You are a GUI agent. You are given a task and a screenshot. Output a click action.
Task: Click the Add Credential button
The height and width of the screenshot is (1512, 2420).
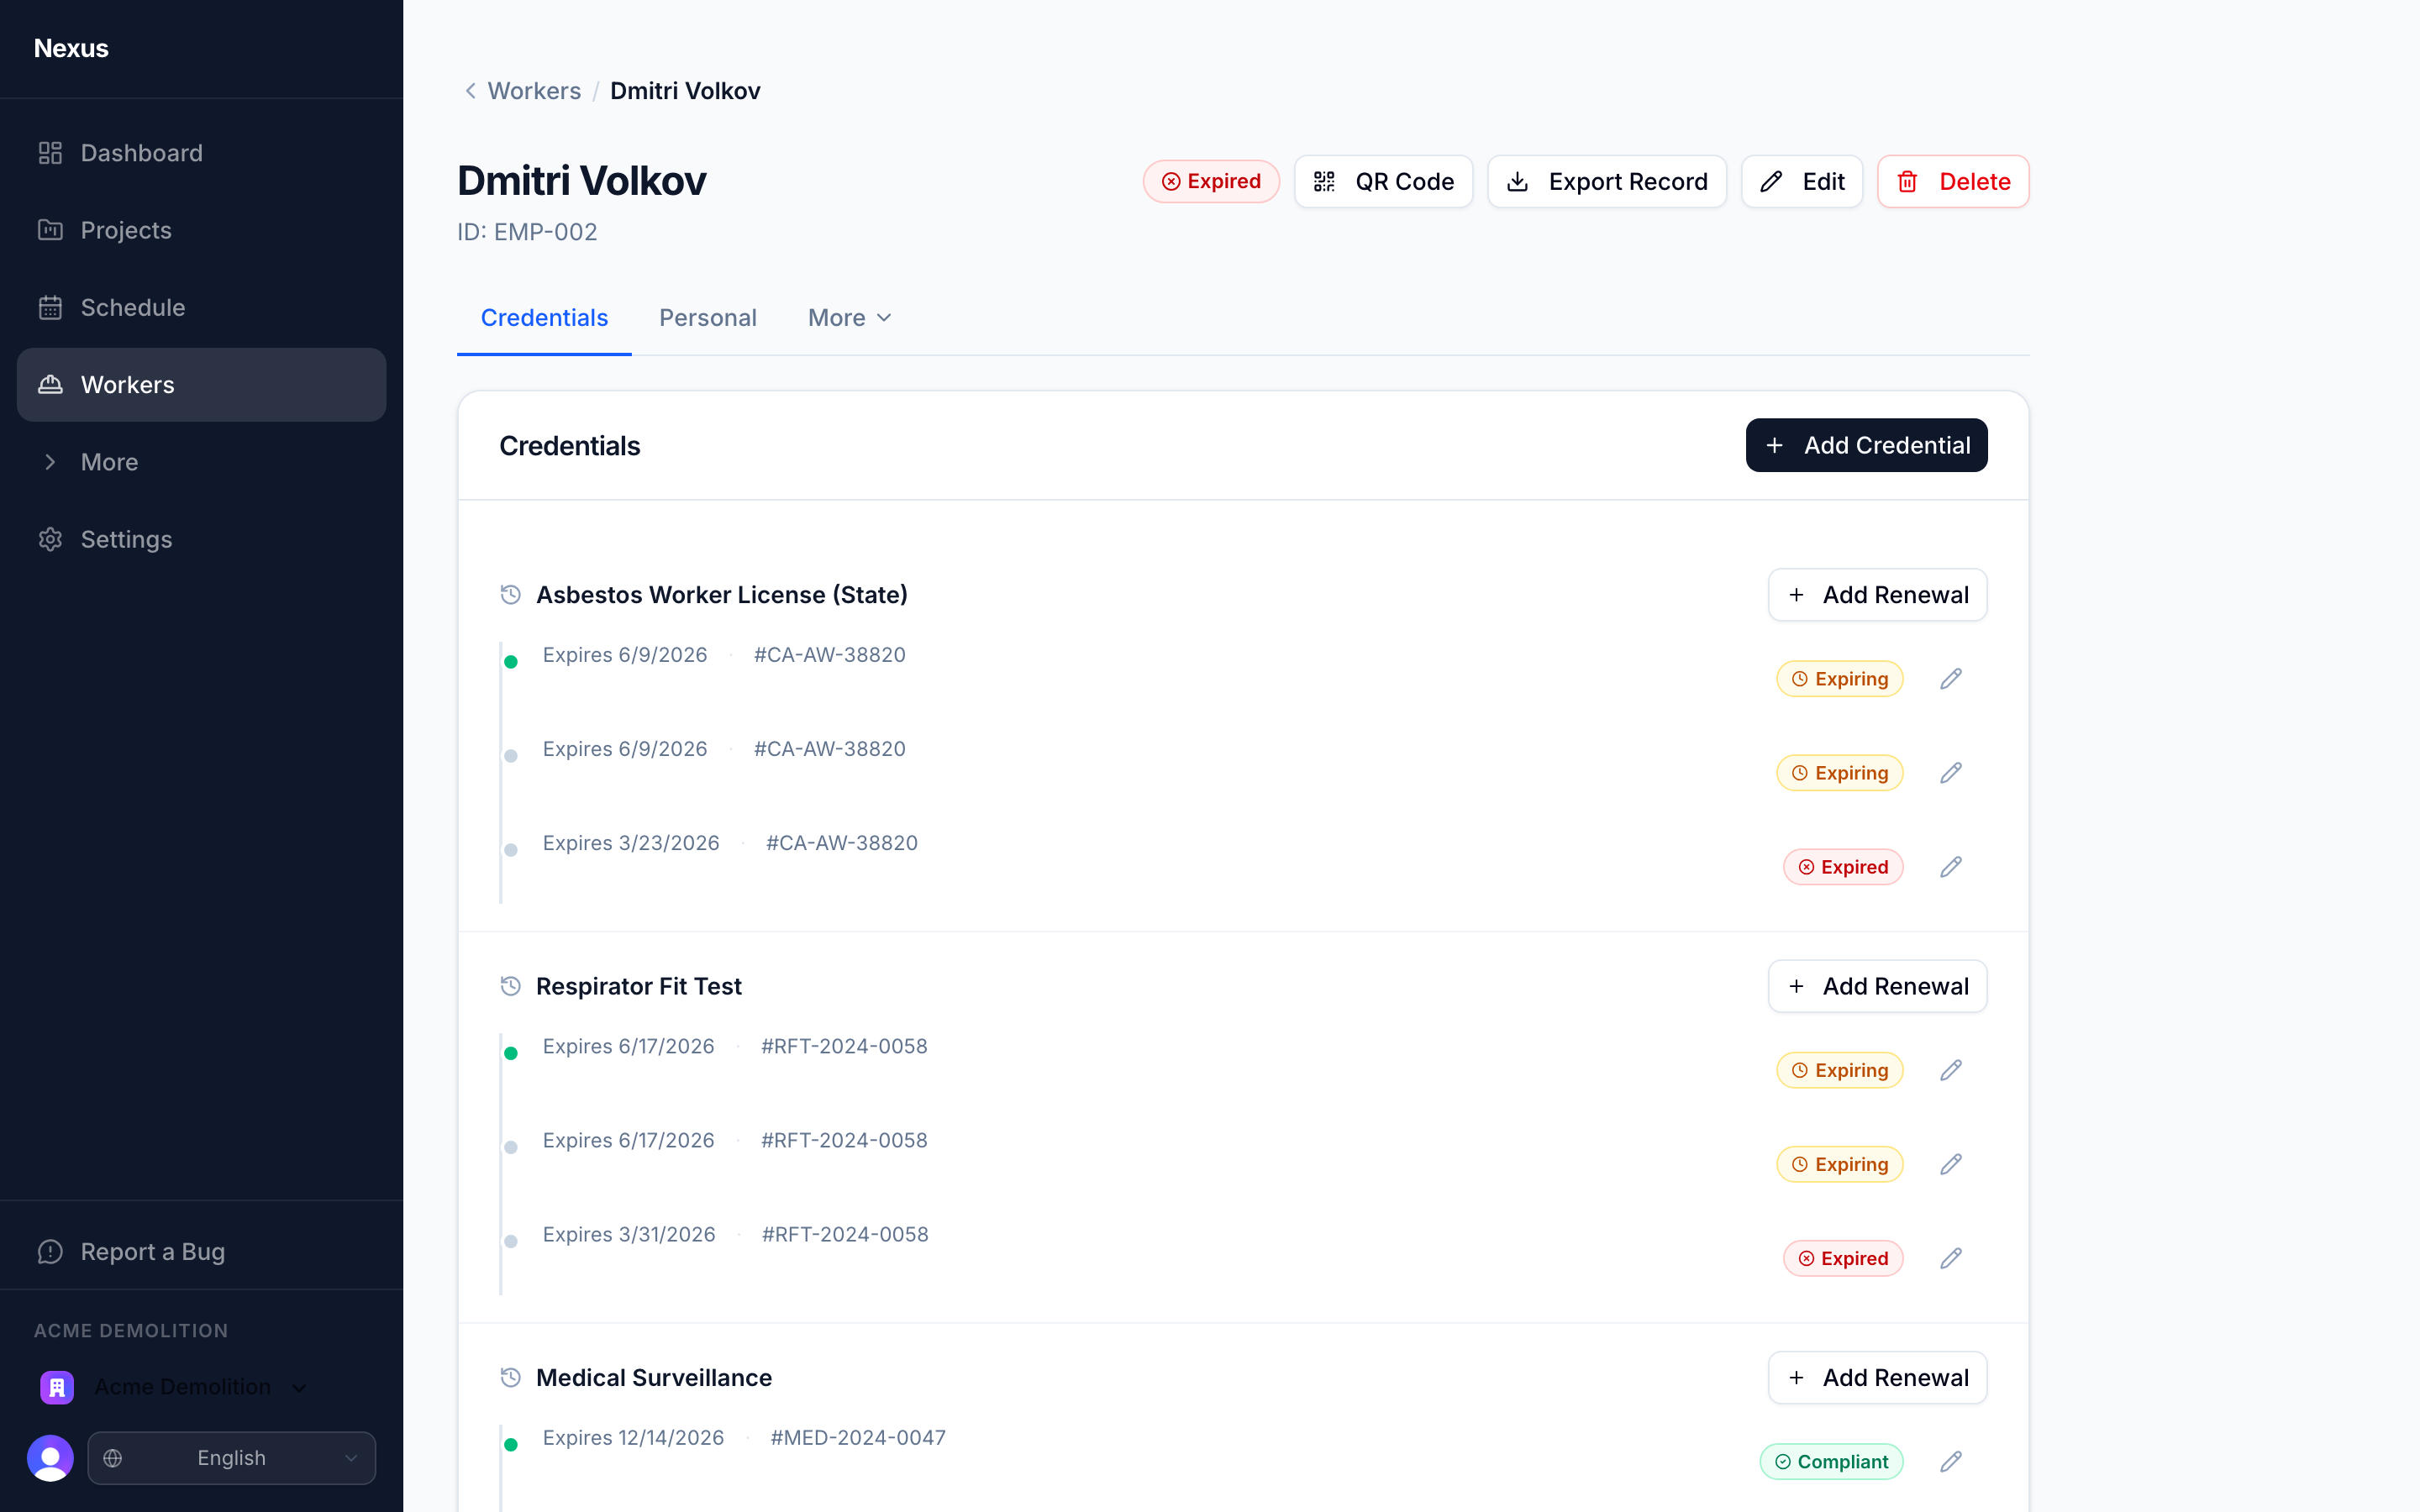point(1866,445)
